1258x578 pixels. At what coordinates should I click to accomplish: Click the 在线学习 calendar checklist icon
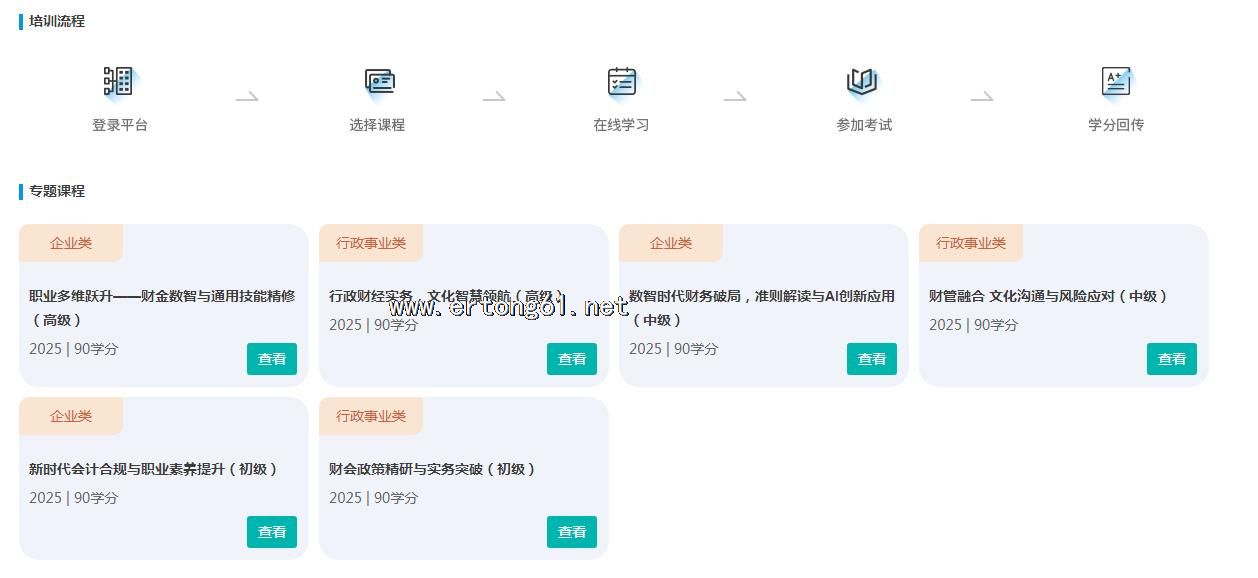(x=621, y=82)
